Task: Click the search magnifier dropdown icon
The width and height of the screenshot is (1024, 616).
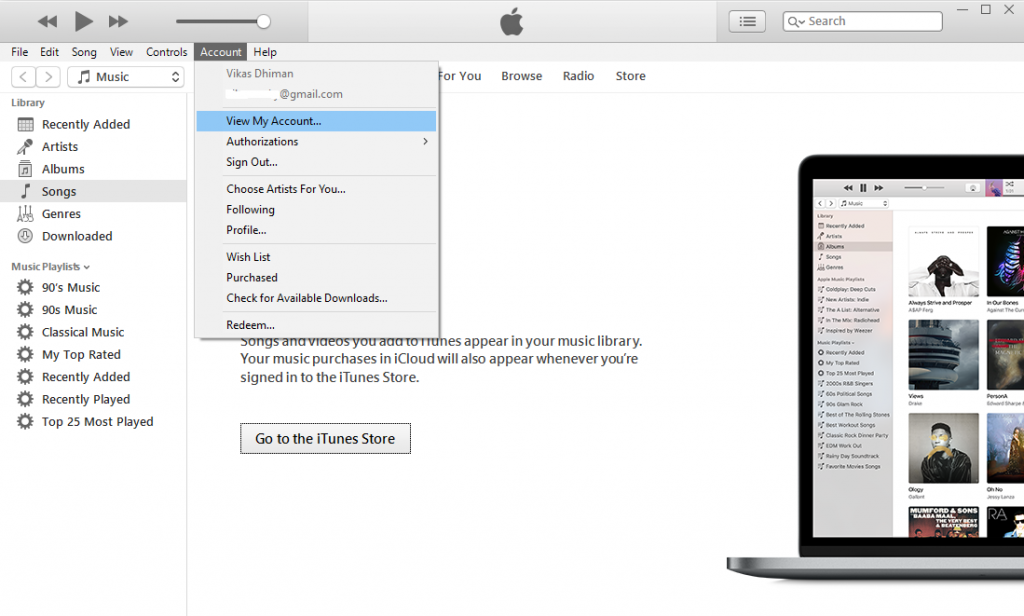Action: (x=796, y=22)
